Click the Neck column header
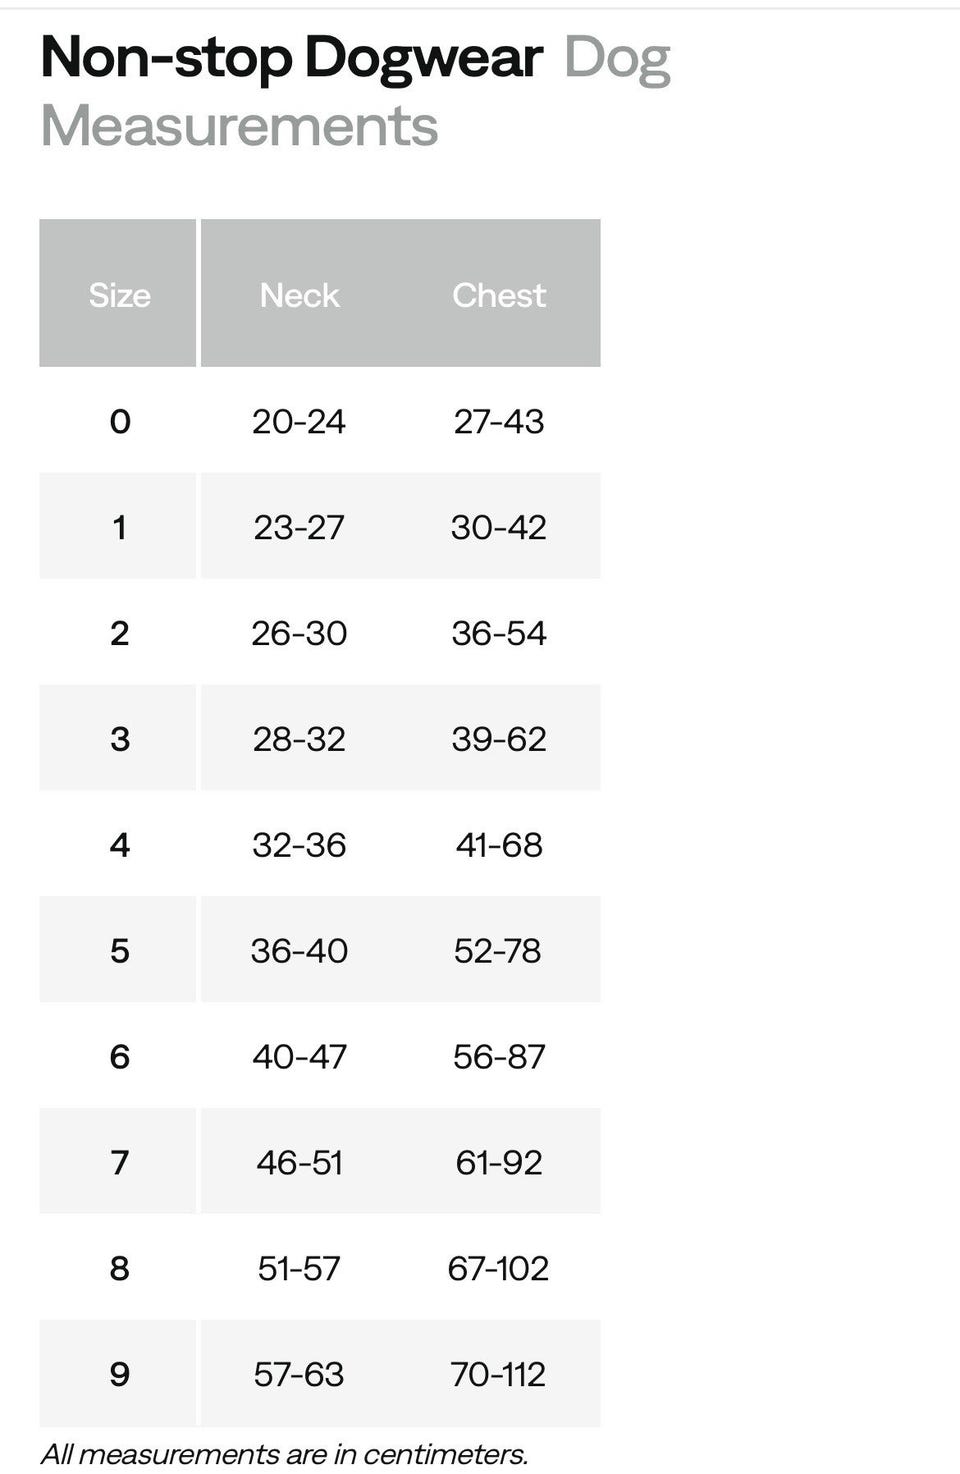Screen dimensions: 960x1474 click(x=299, y=295)
